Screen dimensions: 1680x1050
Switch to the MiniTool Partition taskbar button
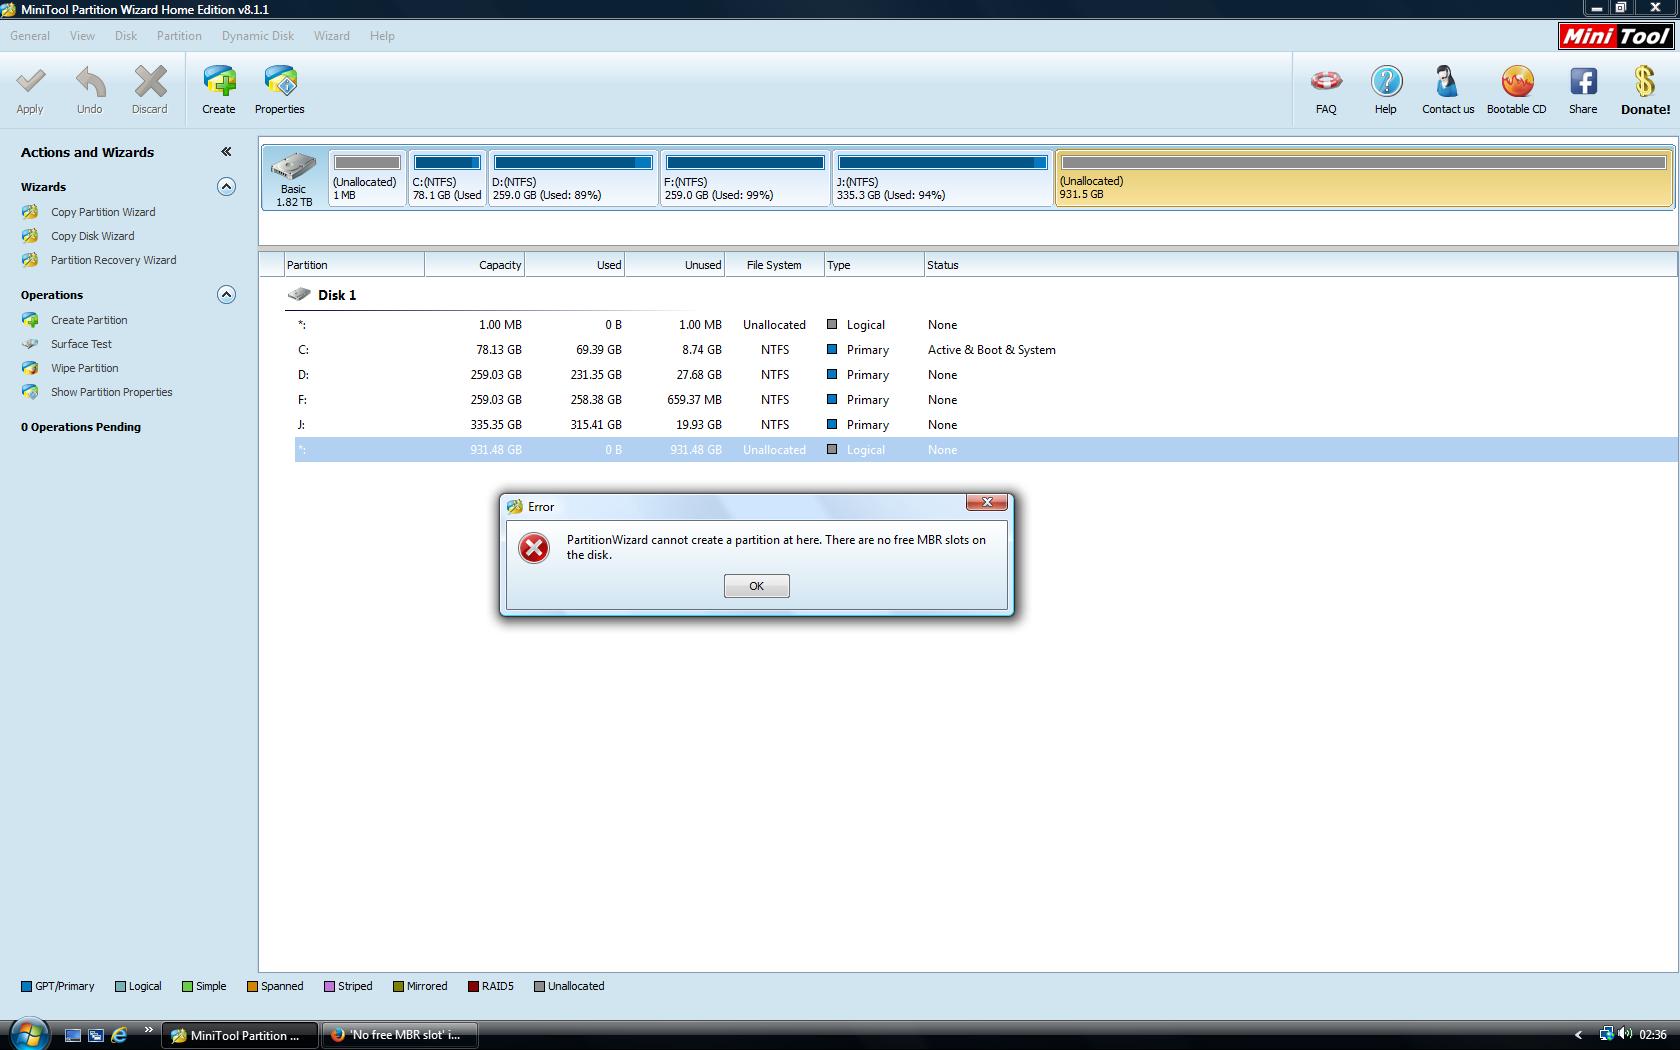click(240, 1035)
